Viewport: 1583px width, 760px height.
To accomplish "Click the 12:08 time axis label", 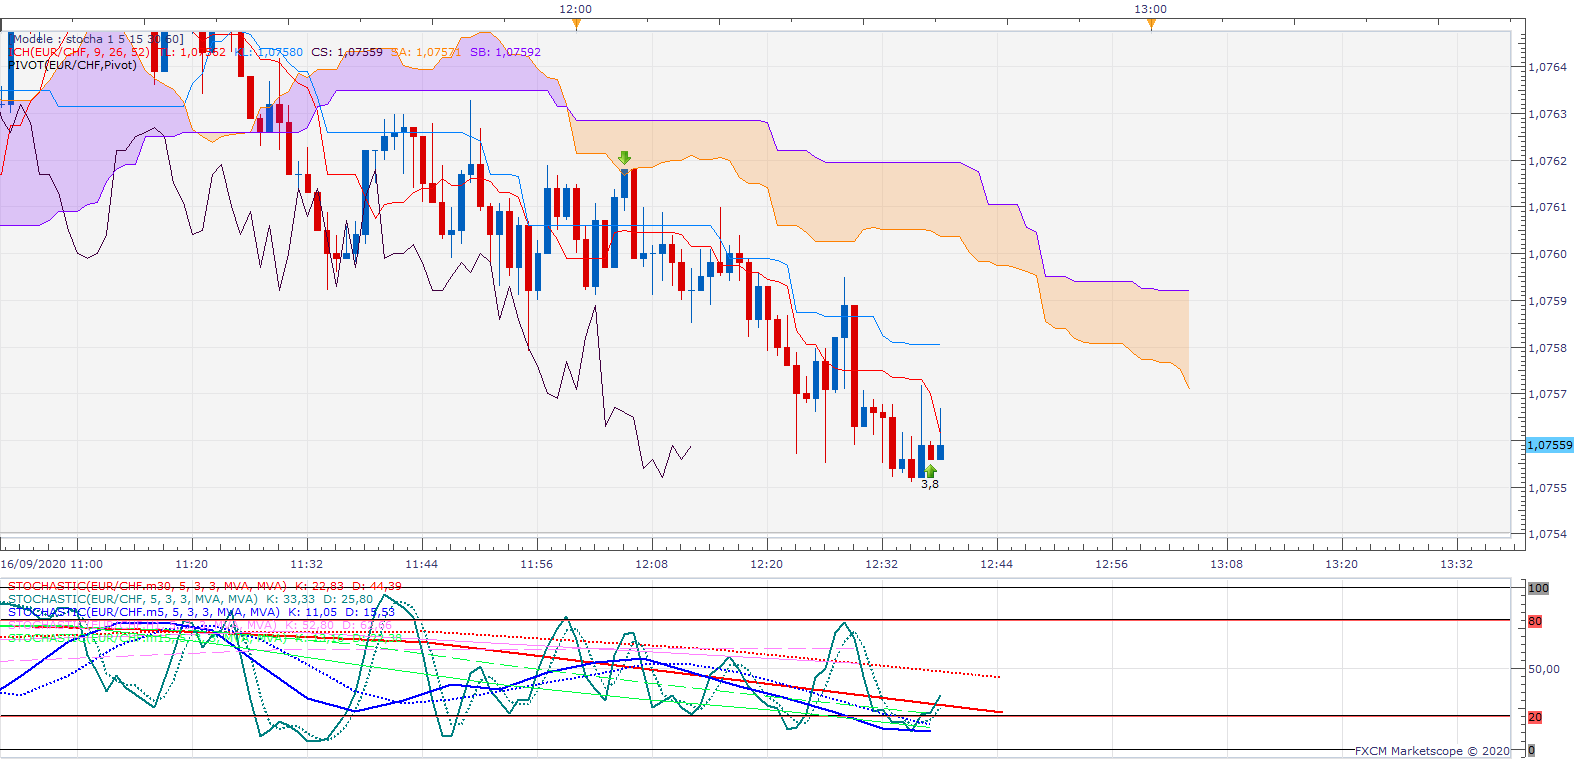I will tap(652, 564).
